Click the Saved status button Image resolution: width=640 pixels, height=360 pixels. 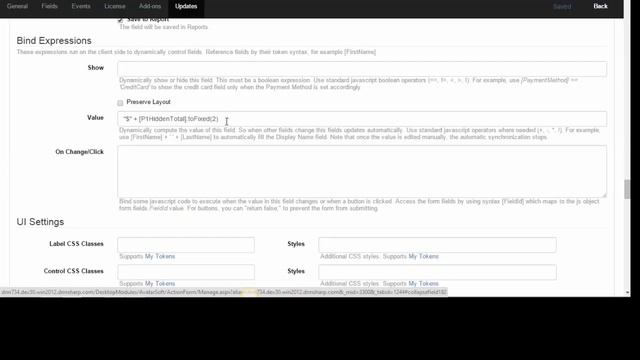point(562,7)
